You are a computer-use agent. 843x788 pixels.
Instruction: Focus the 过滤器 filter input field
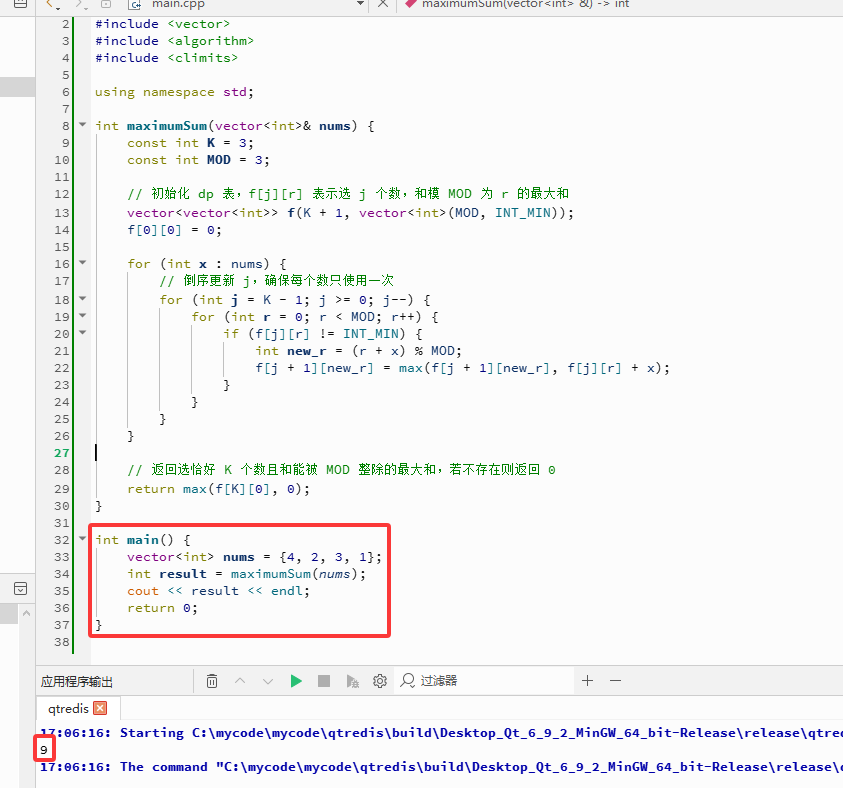pos(484,680)
